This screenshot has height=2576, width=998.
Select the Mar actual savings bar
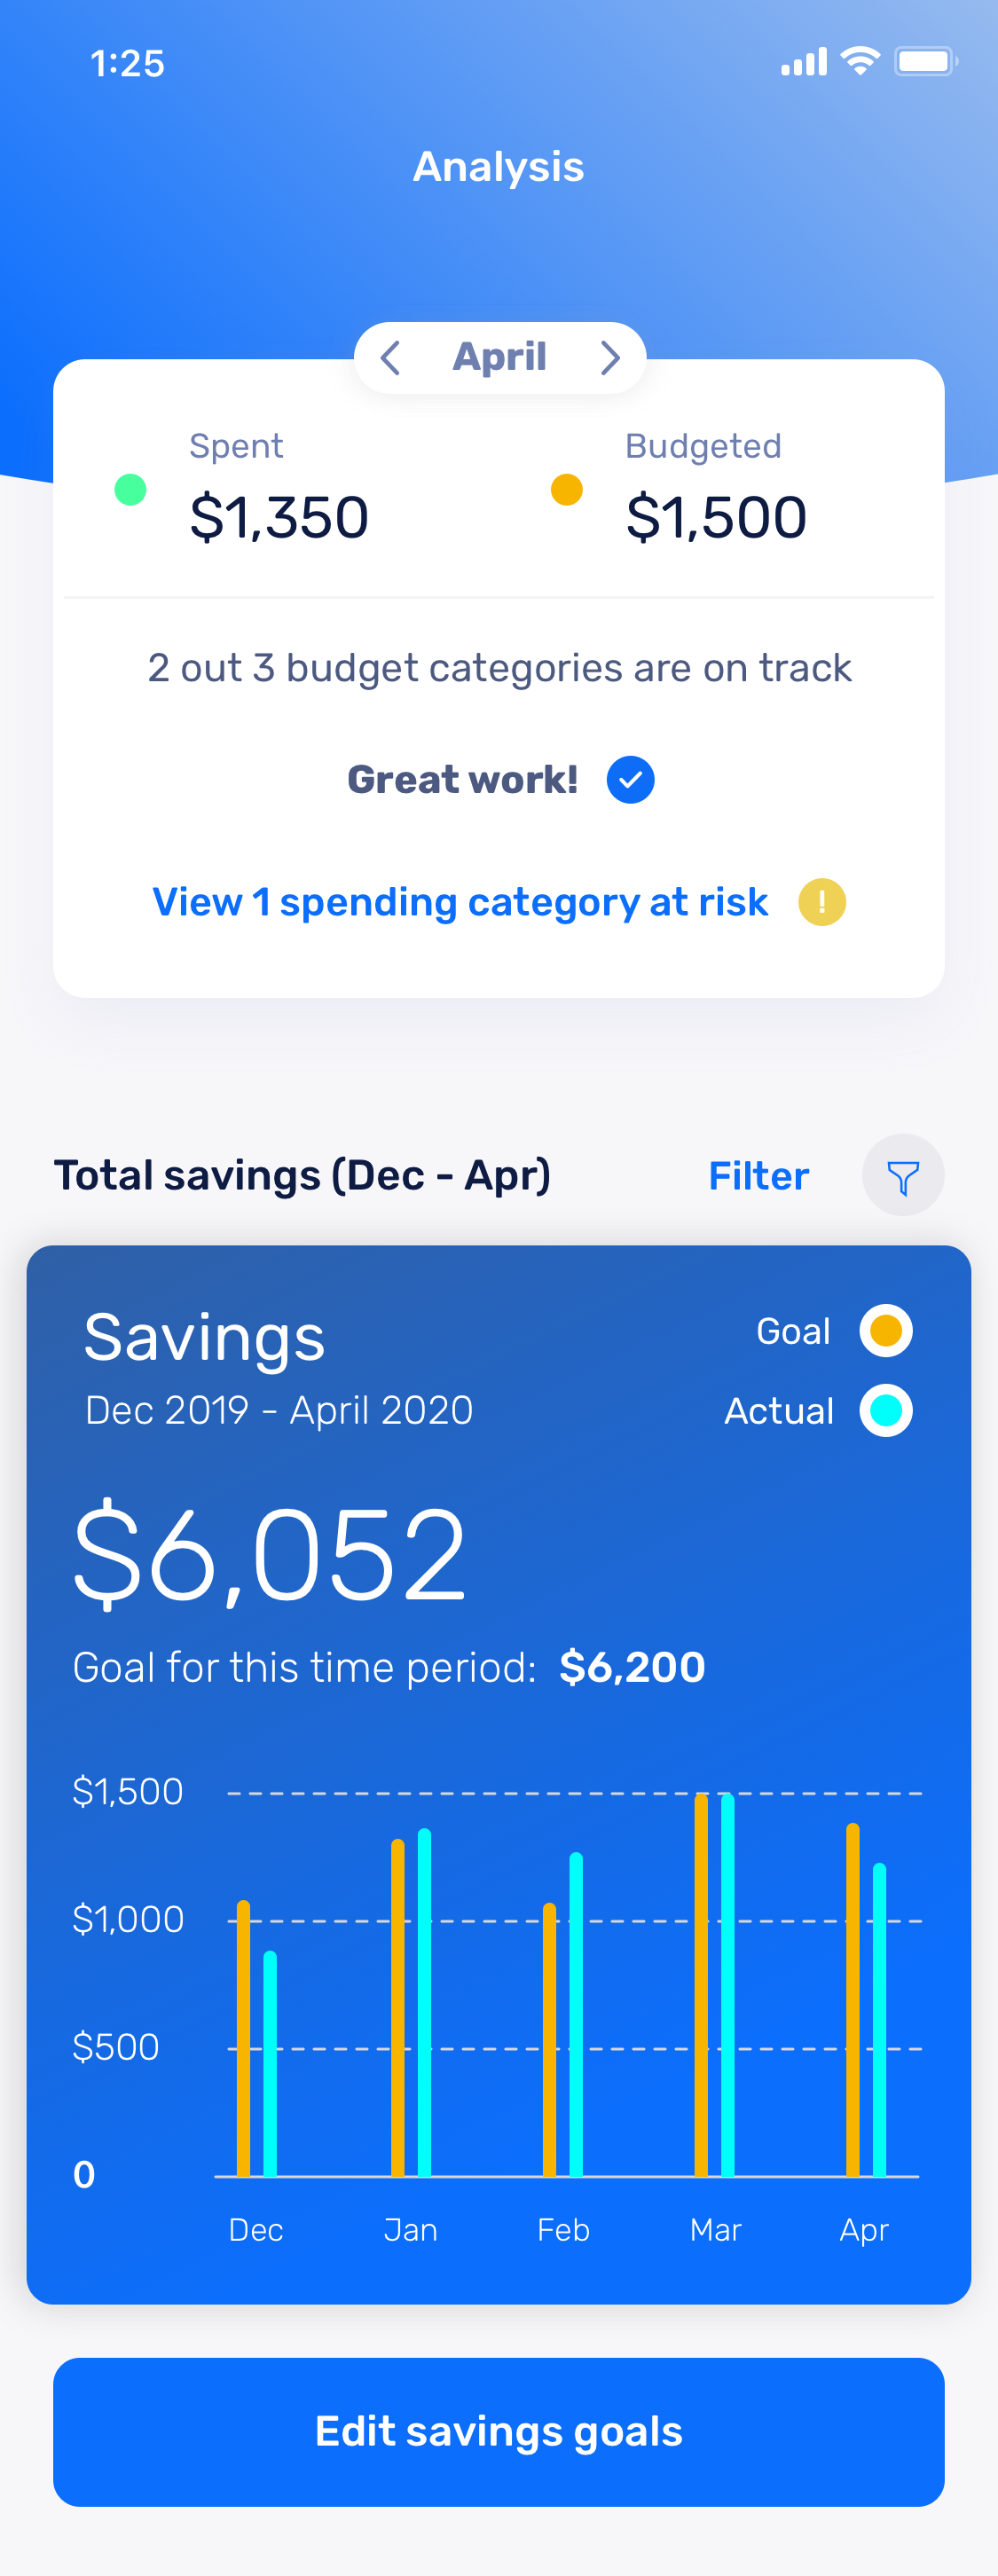[x=728, y=1985]
